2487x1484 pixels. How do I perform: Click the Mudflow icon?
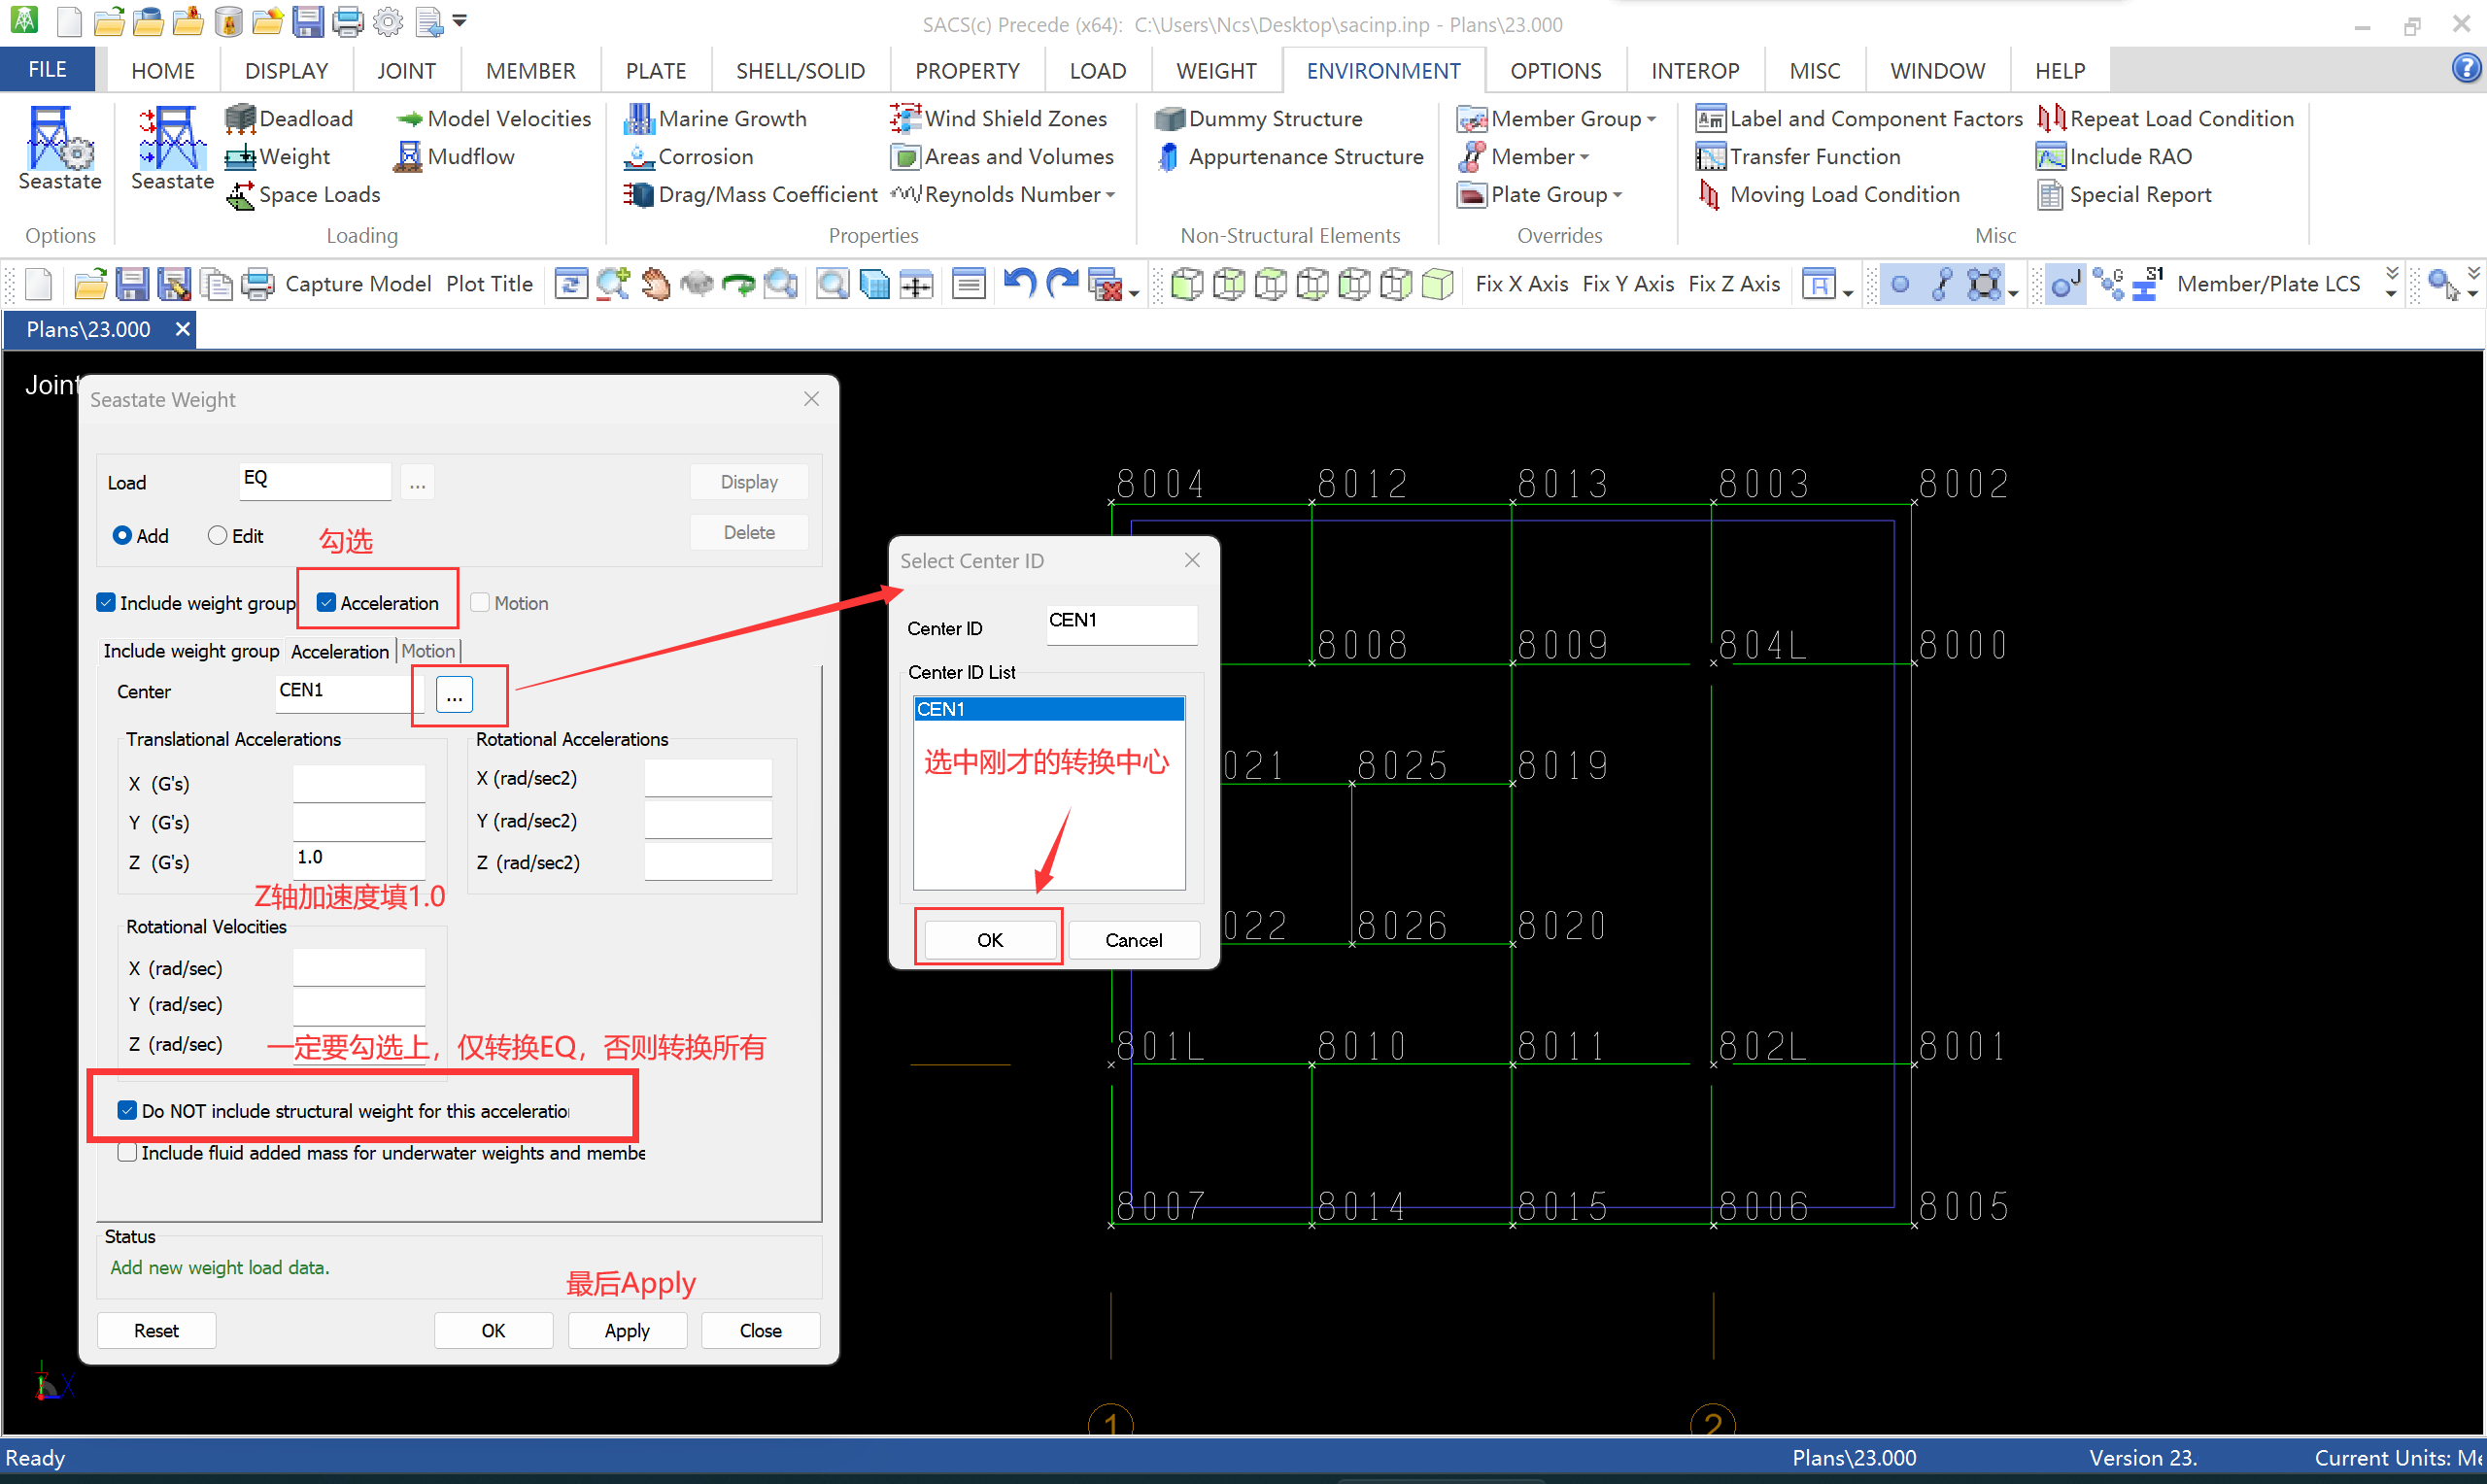[x=409, y=156]
